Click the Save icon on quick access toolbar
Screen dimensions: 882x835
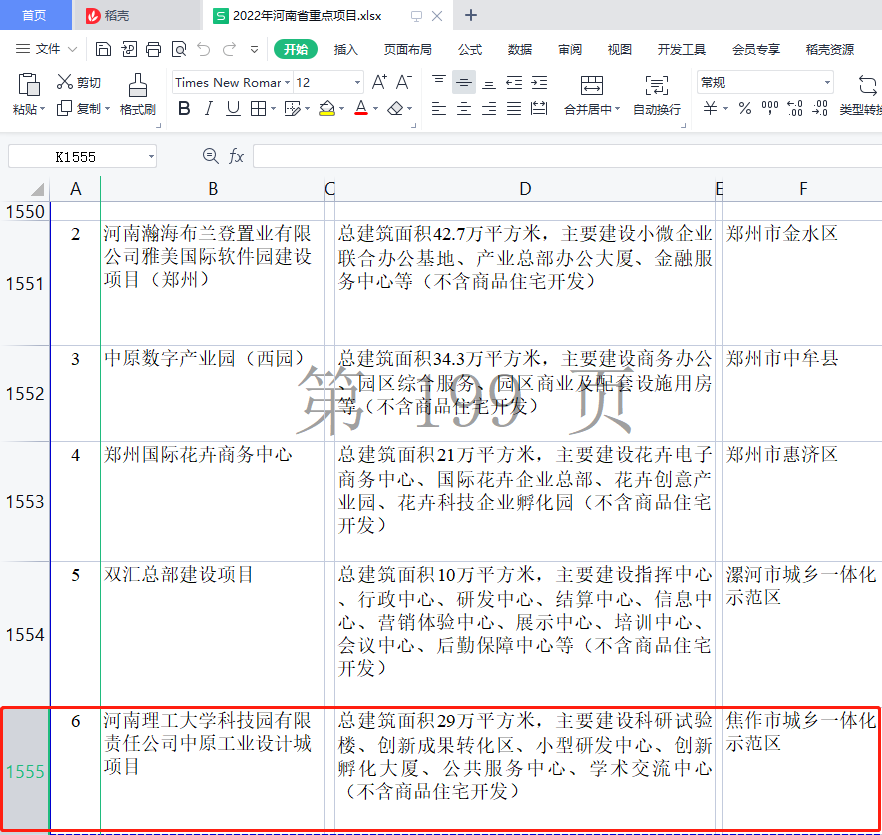104,47
